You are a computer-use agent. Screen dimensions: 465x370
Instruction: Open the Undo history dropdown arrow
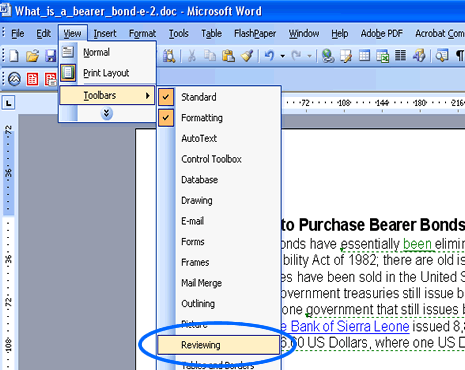pyautogui.click(x=283, y=56)
